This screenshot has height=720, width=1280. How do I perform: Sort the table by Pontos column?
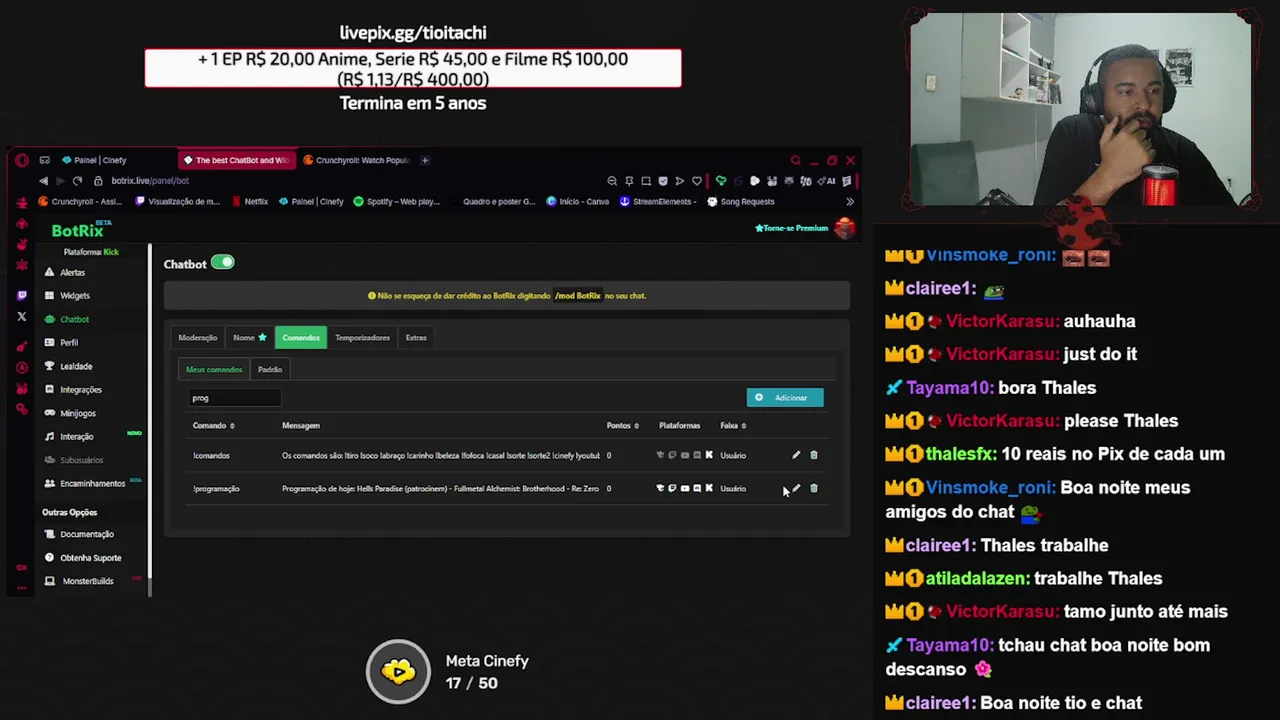click(x=622, y=426)
